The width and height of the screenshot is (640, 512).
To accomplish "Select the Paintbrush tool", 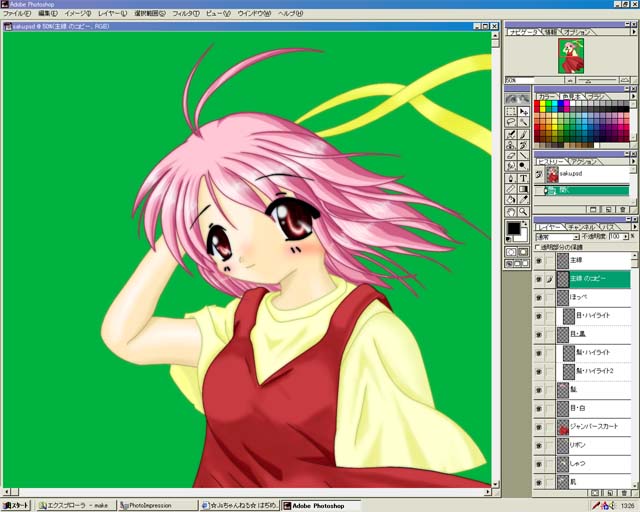I will point(523,134).
